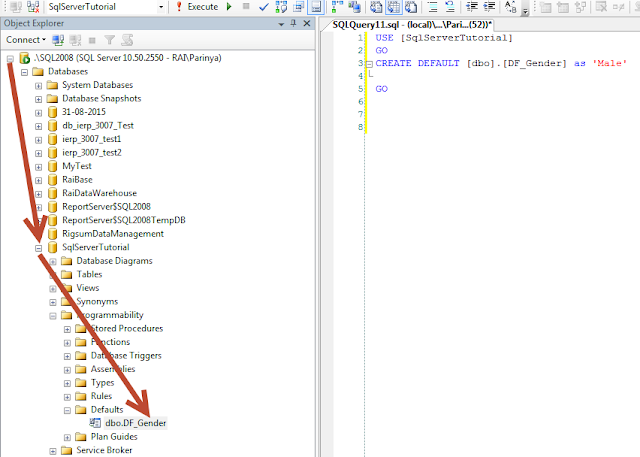This screenshot has height=457, width=640.
Task: Select the dbo.DF_Gender default object
Action: [136, 423]
